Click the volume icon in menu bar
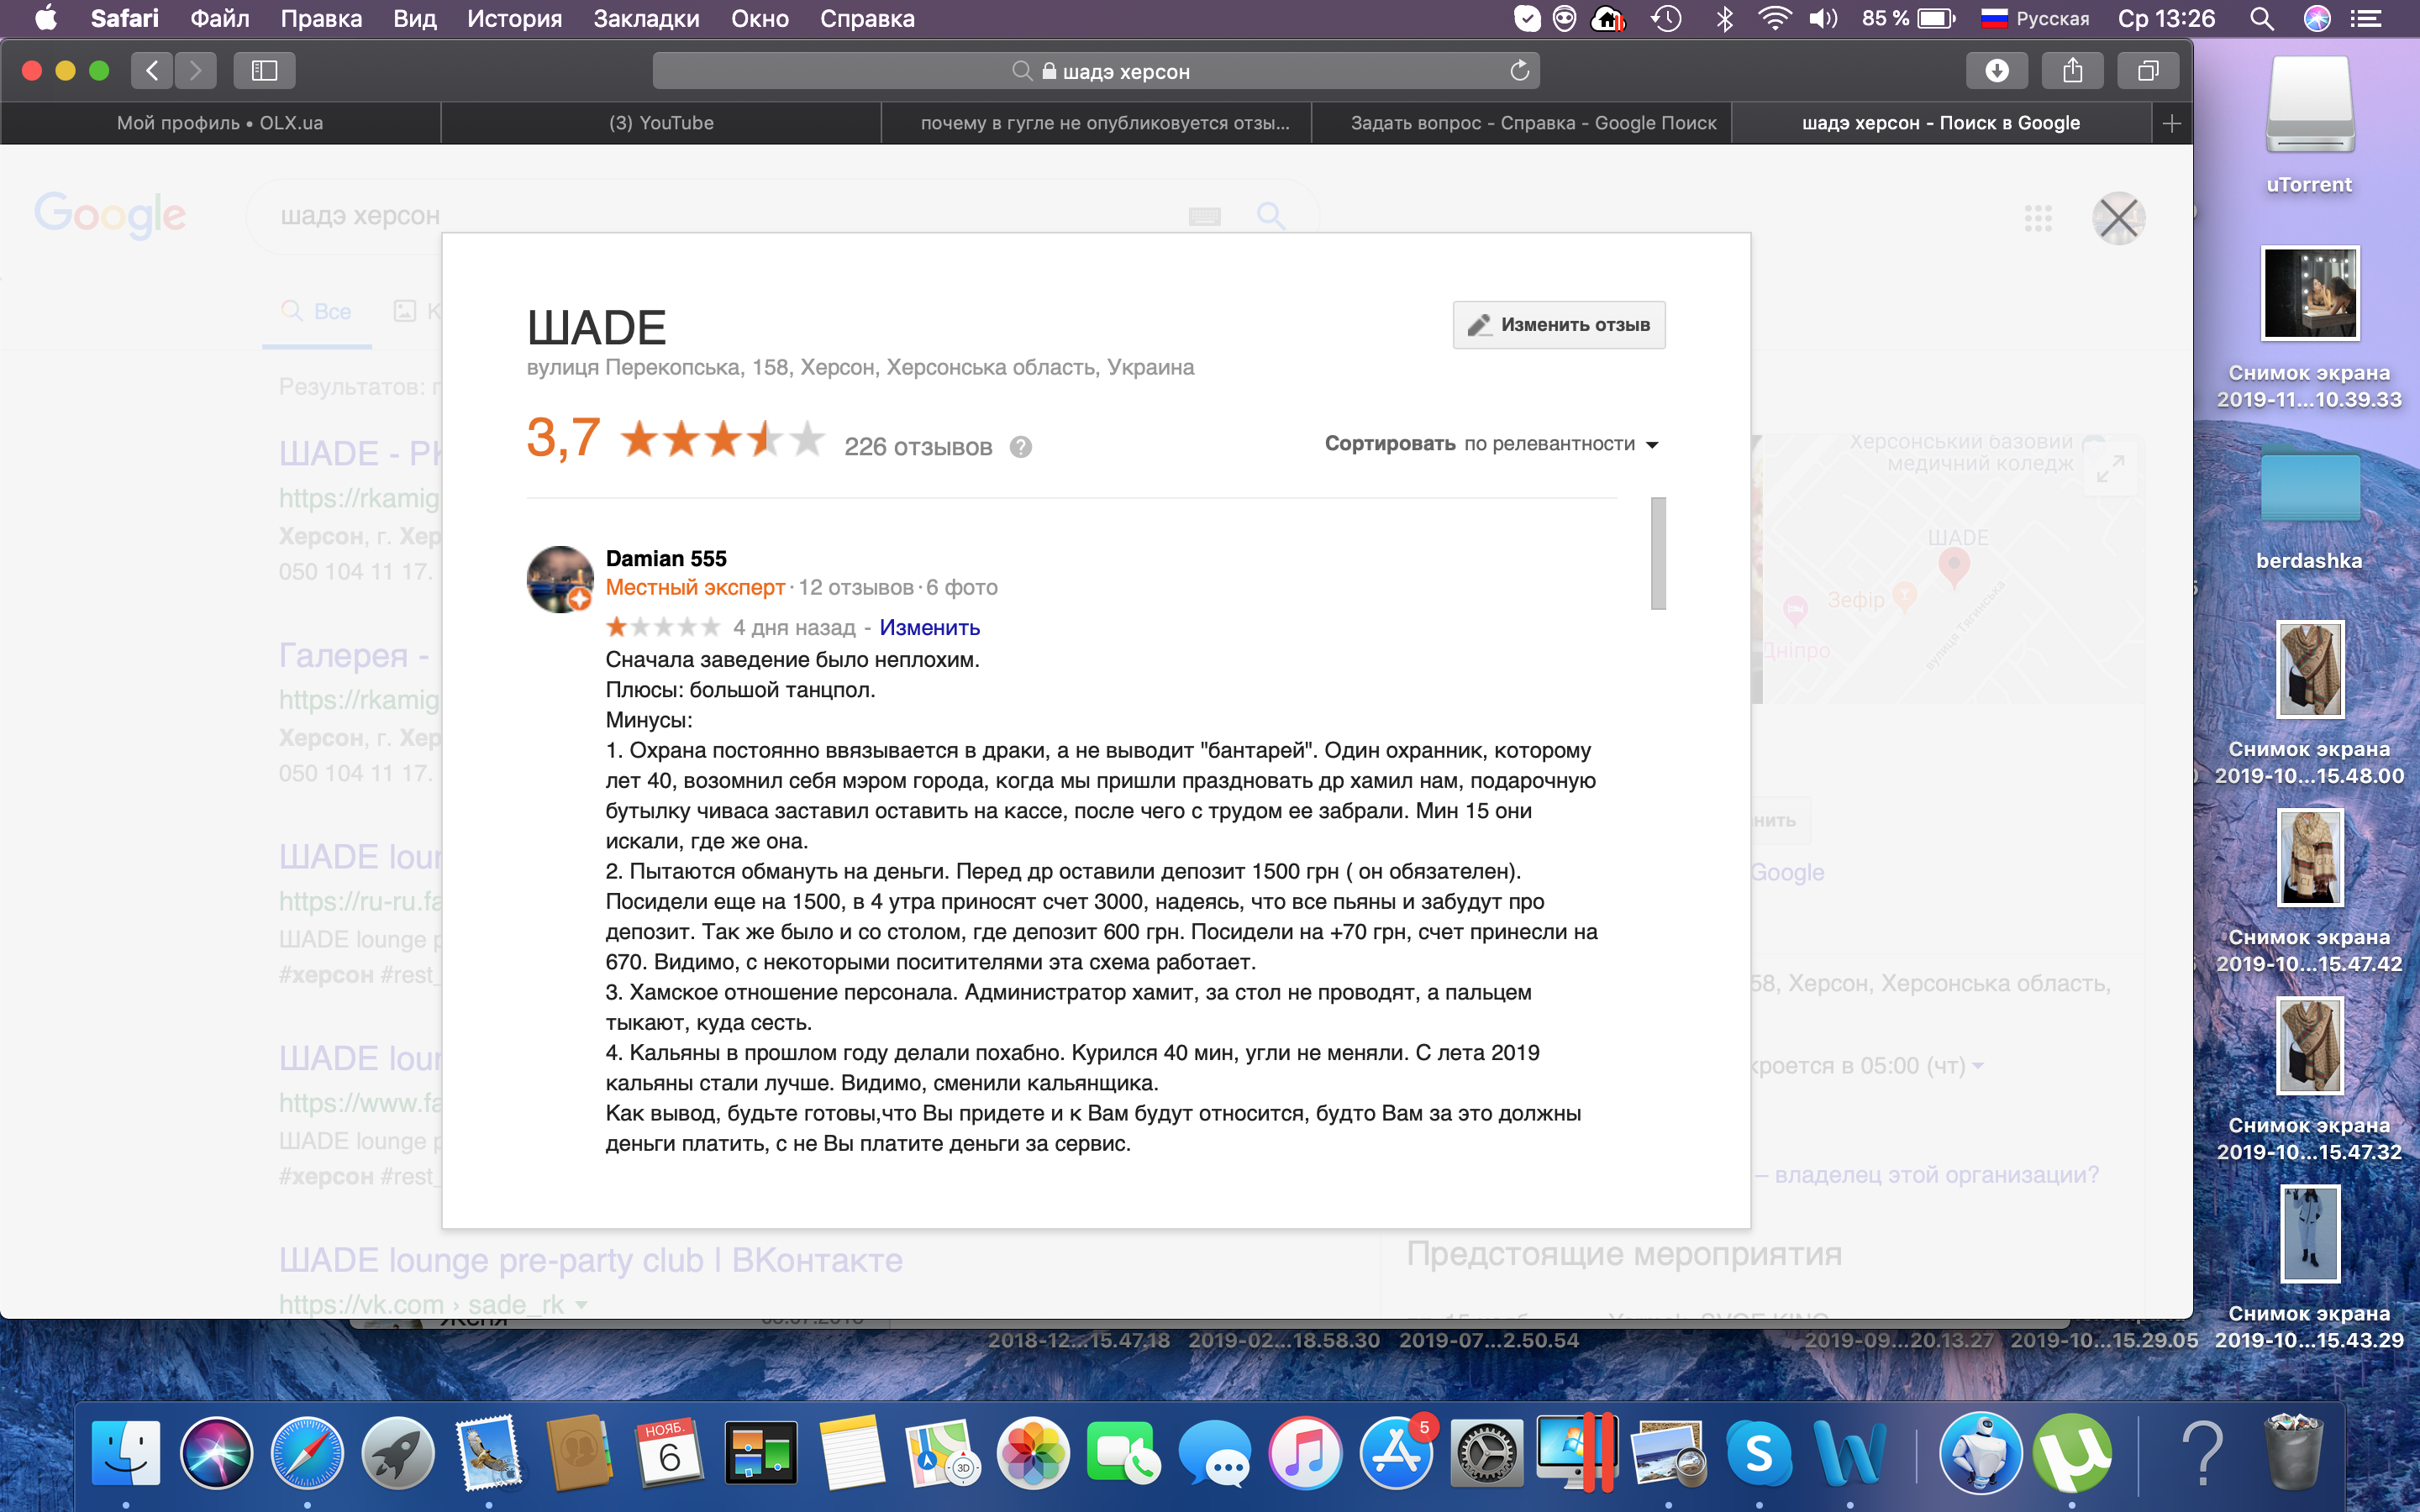Viewport: 2420px width, 1512px height. point(1822,18)
